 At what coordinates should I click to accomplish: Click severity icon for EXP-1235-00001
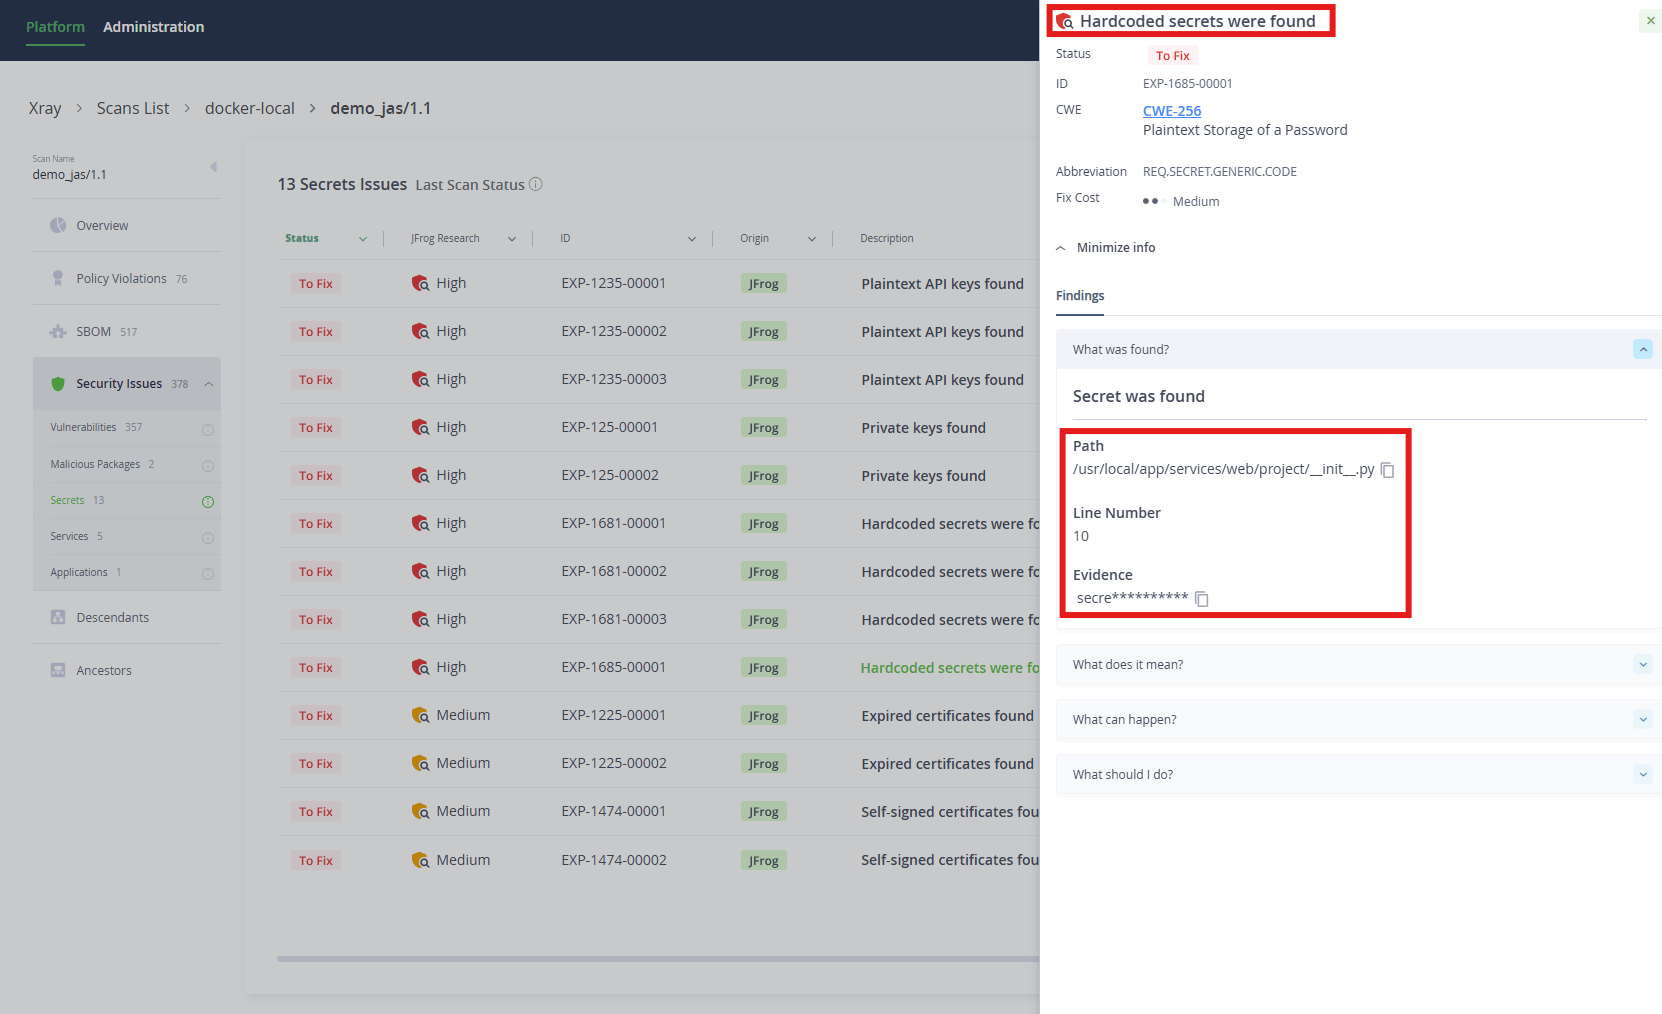[420, 283]
